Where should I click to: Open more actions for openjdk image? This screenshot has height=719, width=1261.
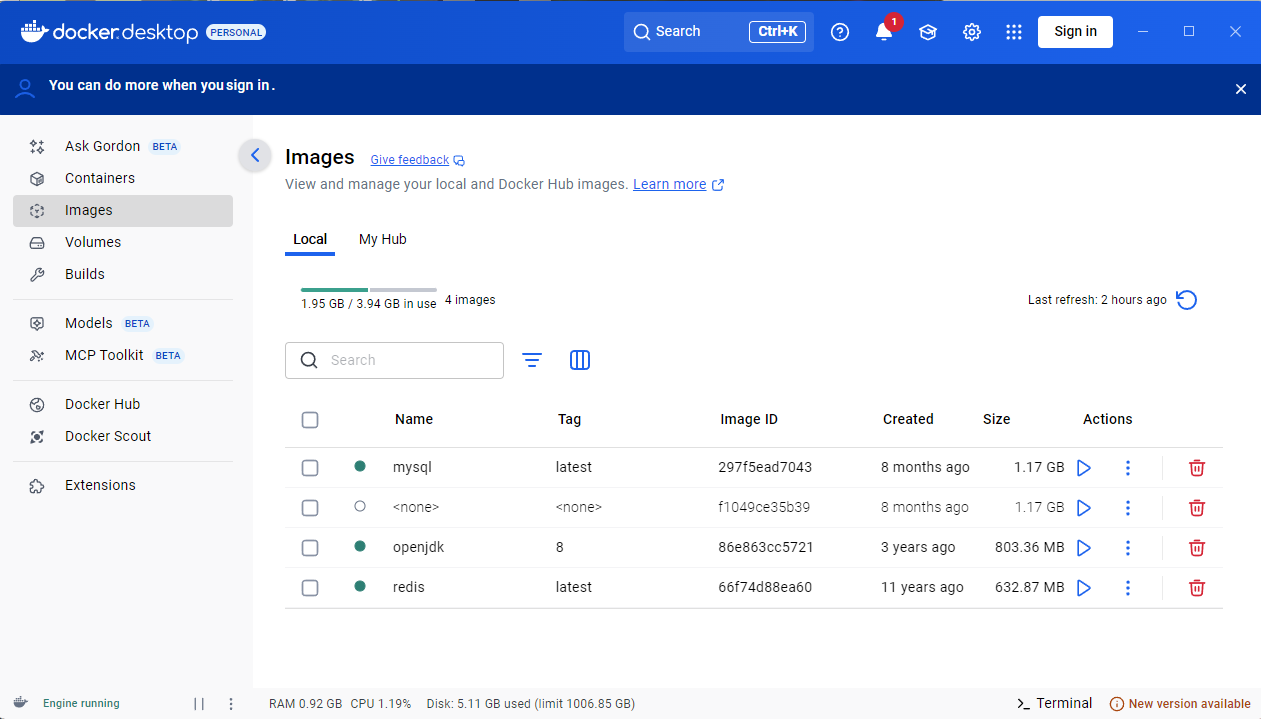[1128, 547]
